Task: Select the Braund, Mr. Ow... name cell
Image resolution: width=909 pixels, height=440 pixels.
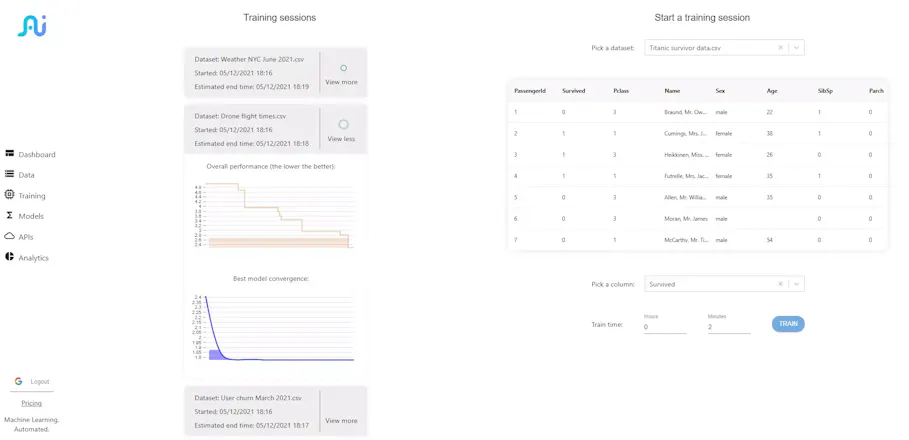Action: click(685, 112)
